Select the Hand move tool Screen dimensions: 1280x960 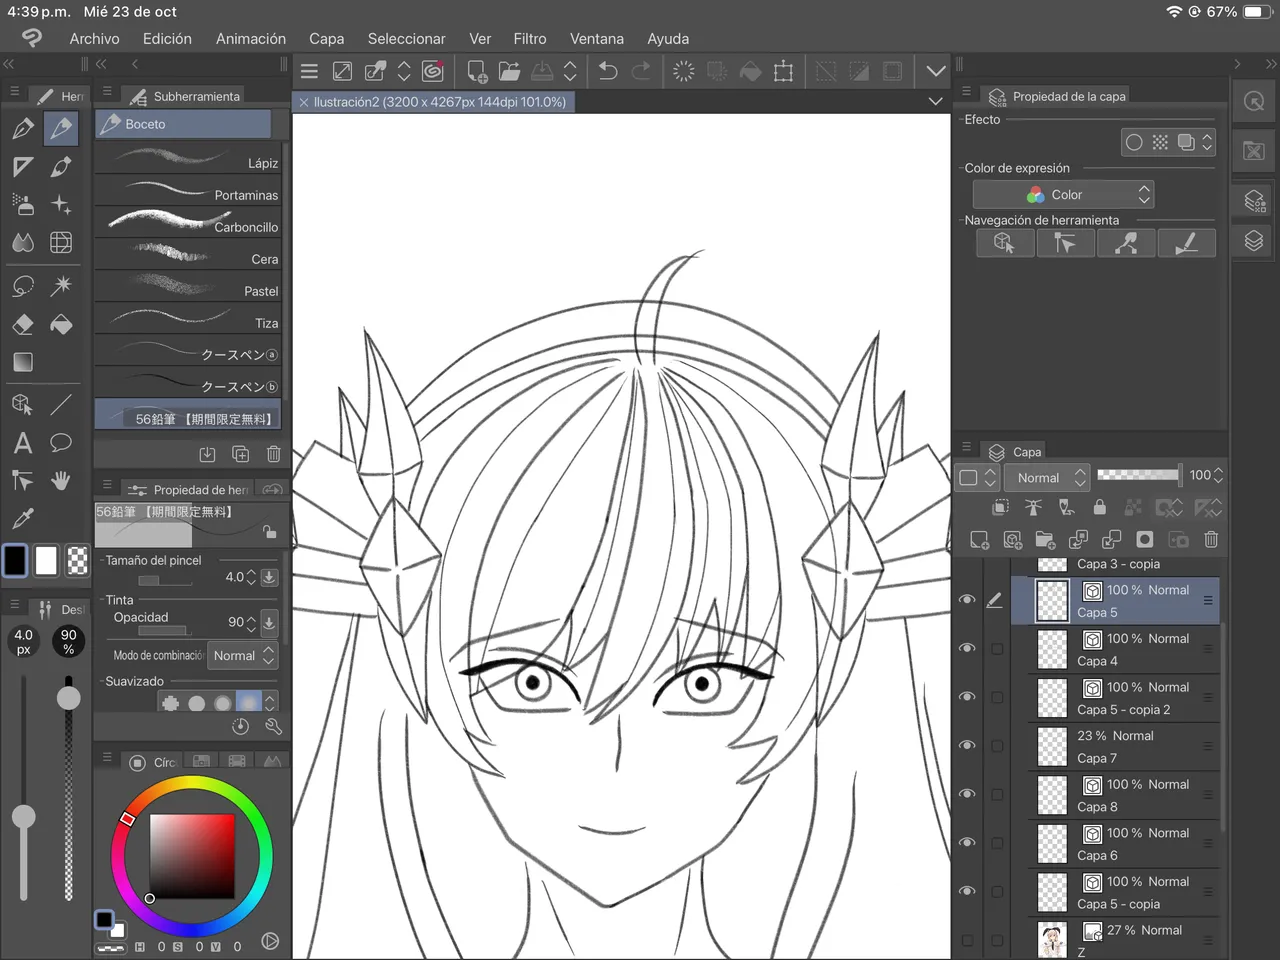tap(61, 481)
